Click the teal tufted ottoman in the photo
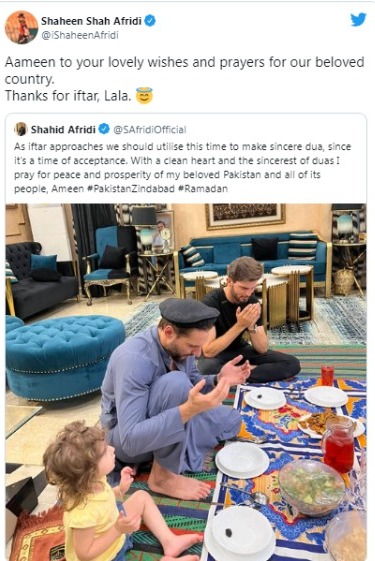Viewport: 375px width, 561px height. pyautogui.click(x=65, y=356)
